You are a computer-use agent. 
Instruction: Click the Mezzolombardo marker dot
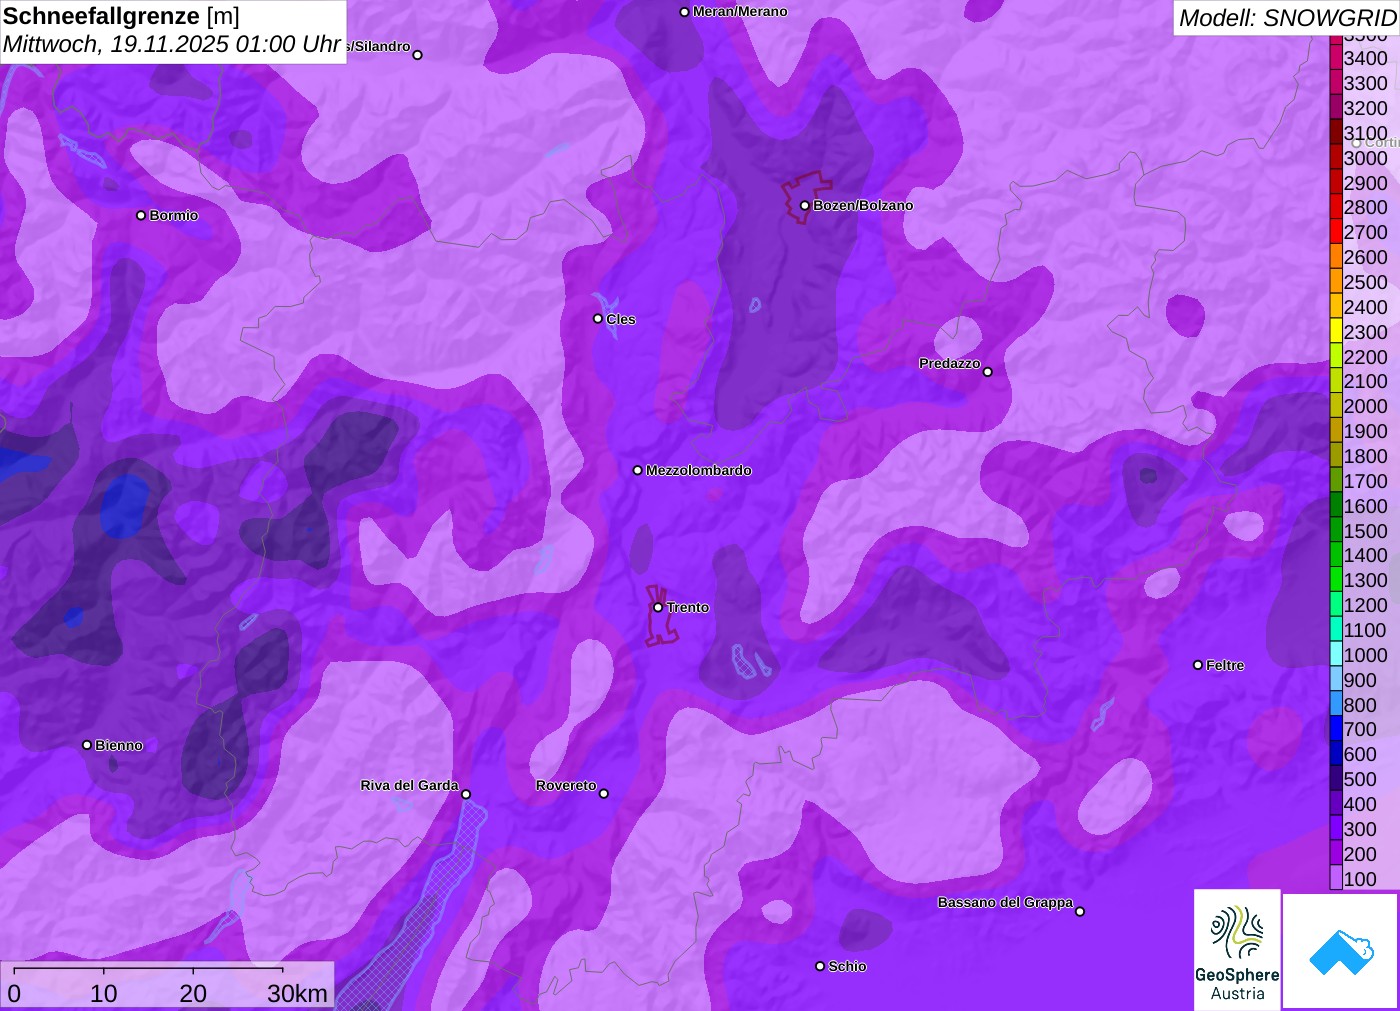pos(638,470)
